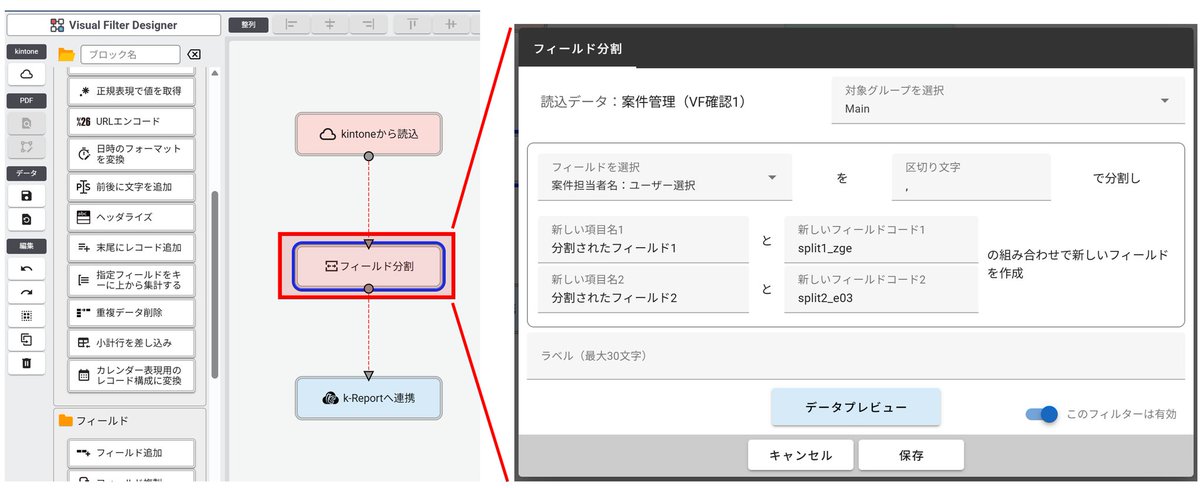Select the フィールド追加 block

coord(132,453)
